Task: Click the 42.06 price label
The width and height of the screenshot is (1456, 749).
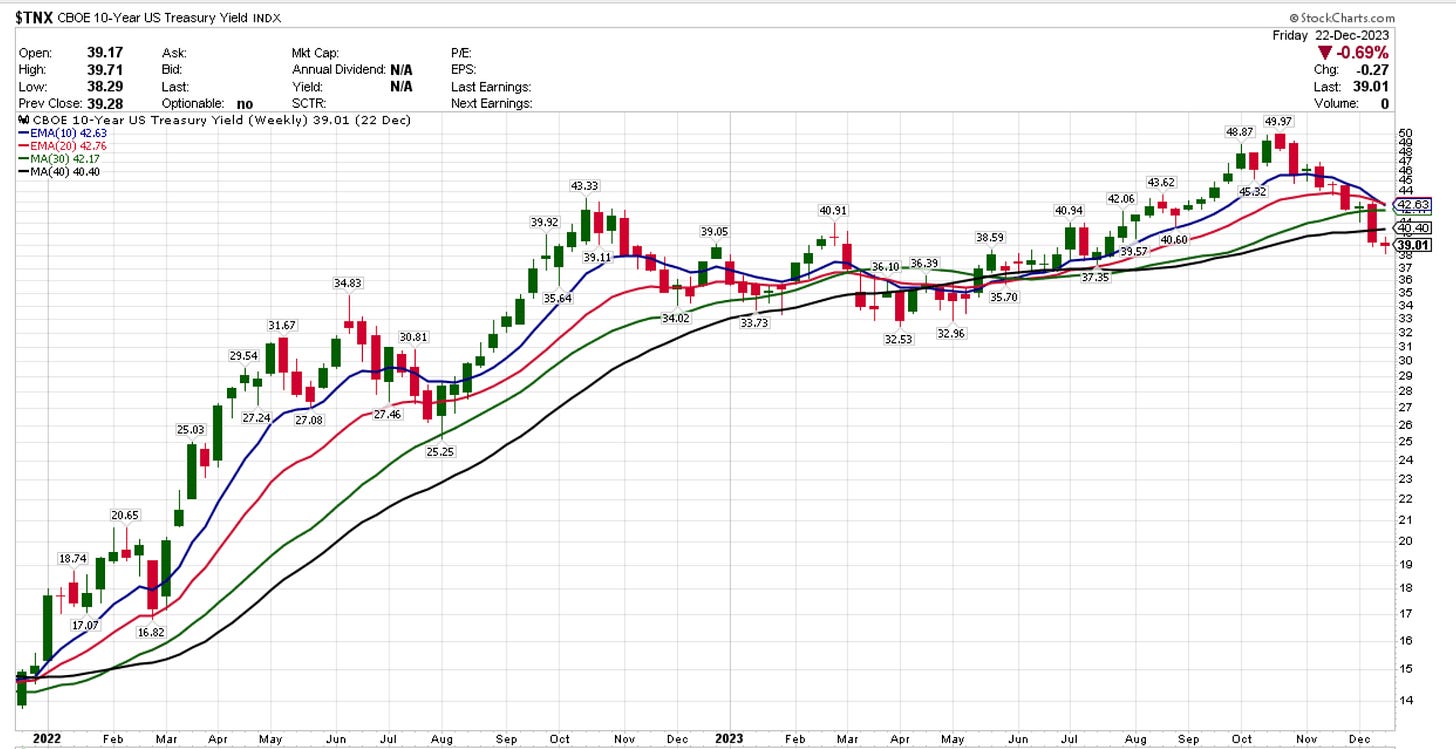Action: coord(1120,198)
